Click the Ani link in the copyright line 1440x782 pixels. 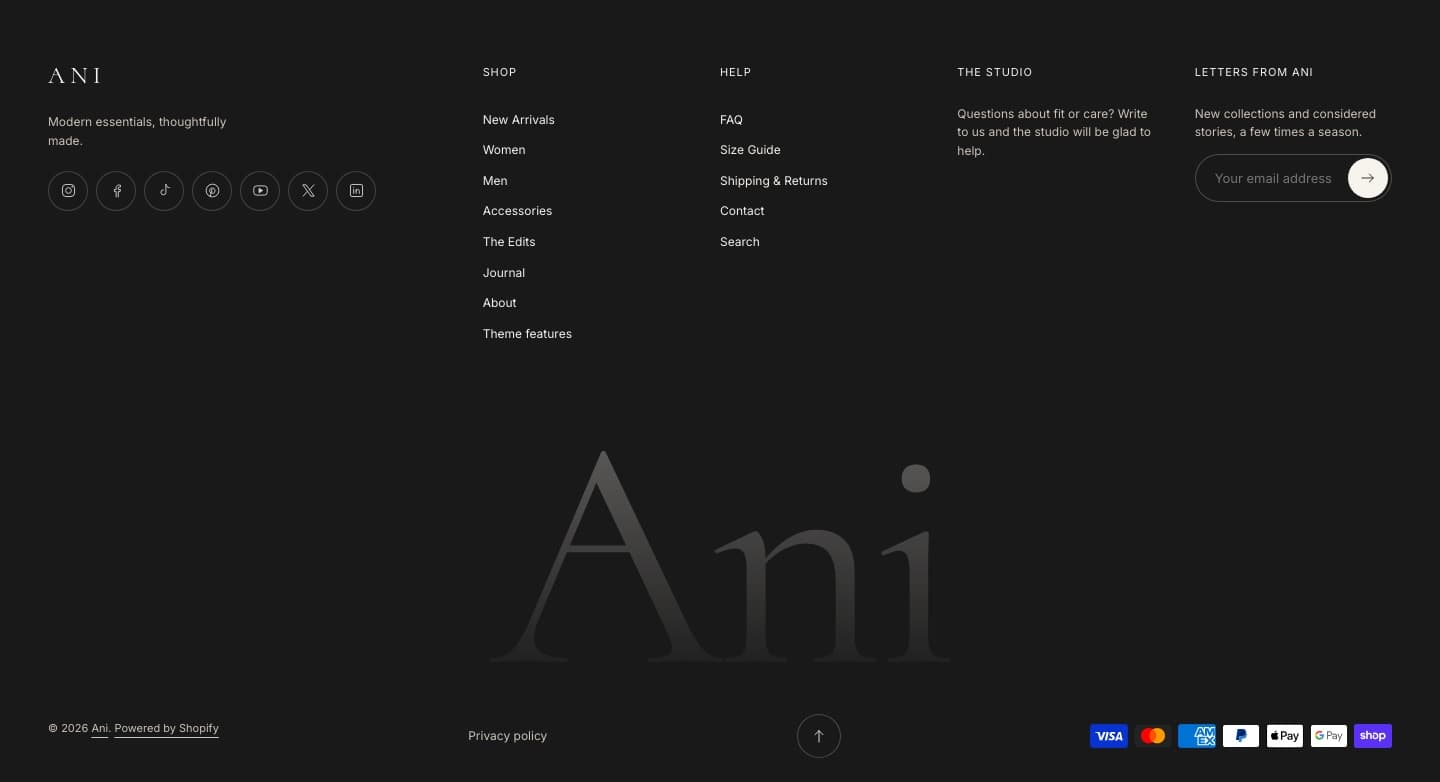(x=100, y=729)
